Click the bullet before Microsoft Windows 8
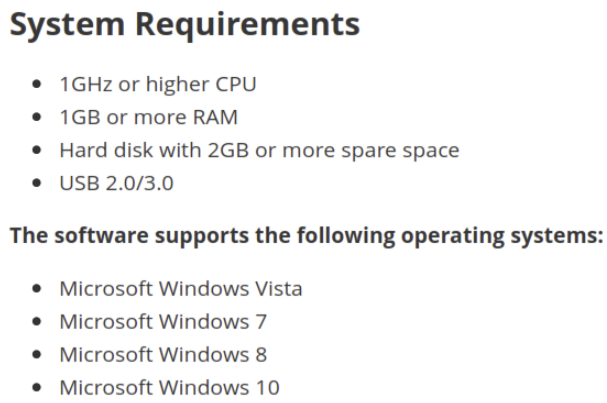 click(37, 354)
